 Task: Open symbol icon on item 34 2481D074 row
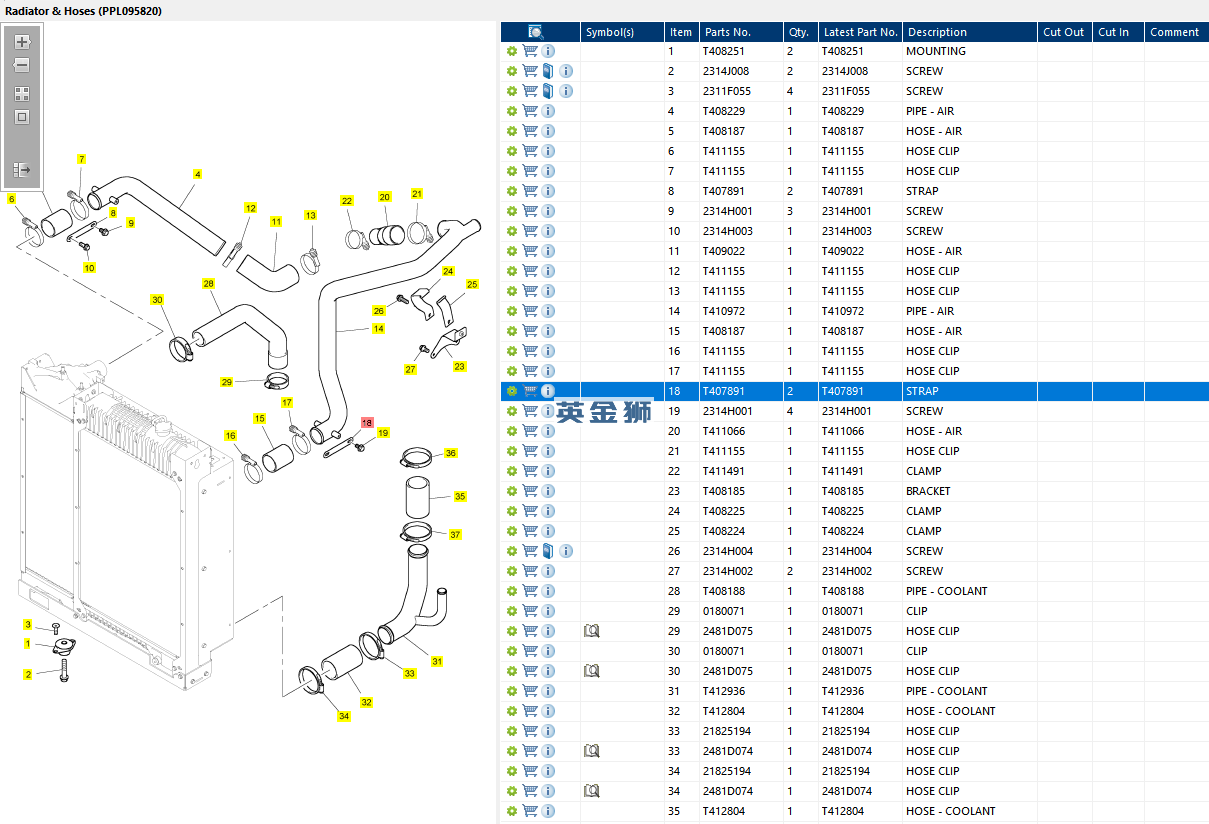591,791
